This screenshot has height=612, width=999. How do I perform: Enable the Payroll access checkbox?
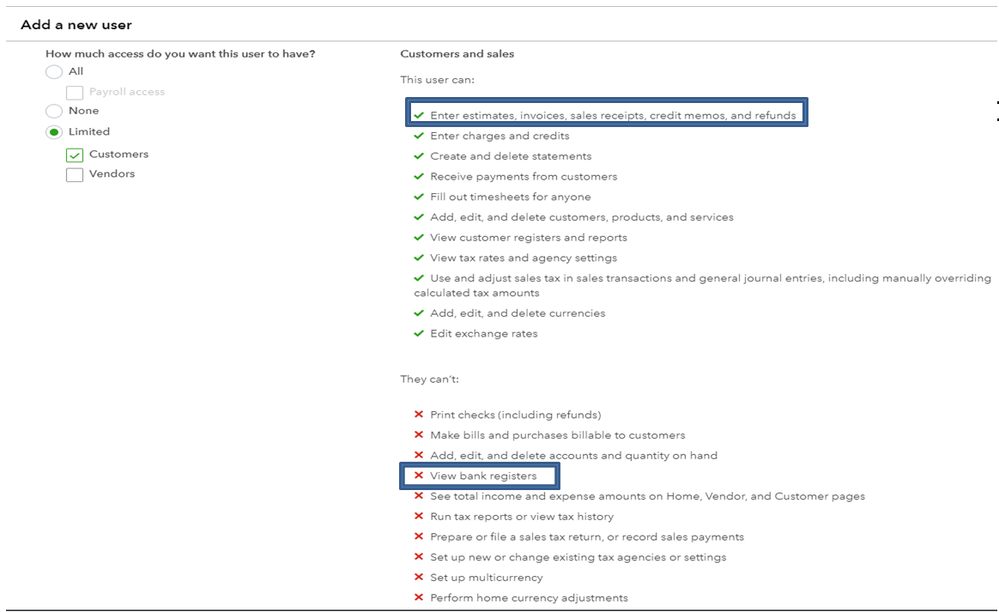74,93
